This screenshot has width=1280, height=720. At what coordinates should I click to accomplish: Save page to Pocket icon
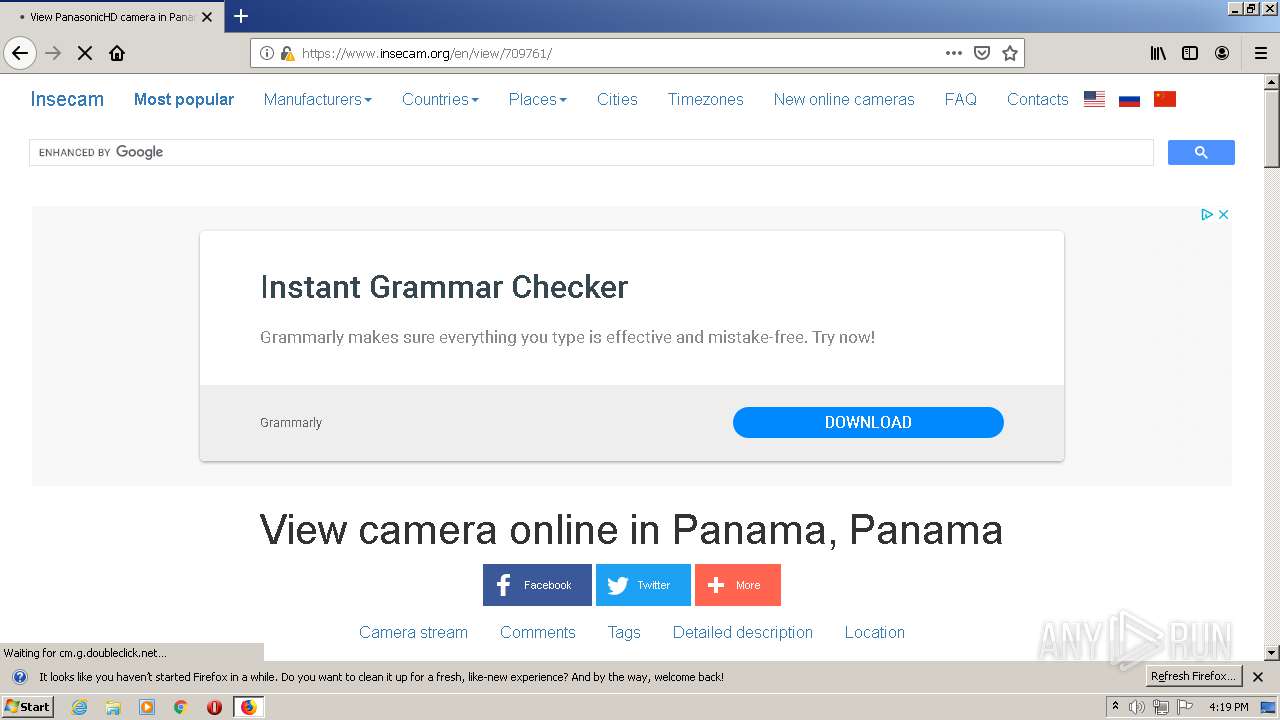coord(982,53)
